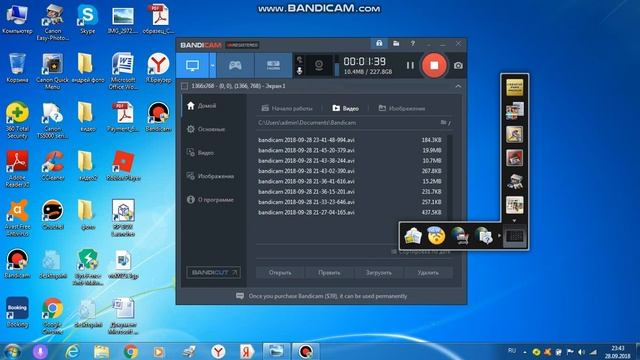Launch Internet Explorer from taskbar

[72, 351]
